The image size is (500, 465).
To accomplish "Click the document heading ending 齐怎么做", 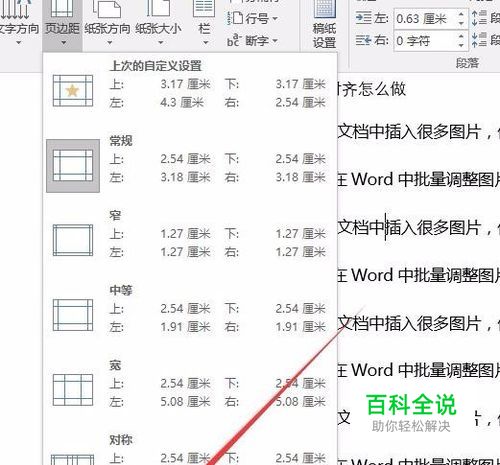I will pos(372,89).
